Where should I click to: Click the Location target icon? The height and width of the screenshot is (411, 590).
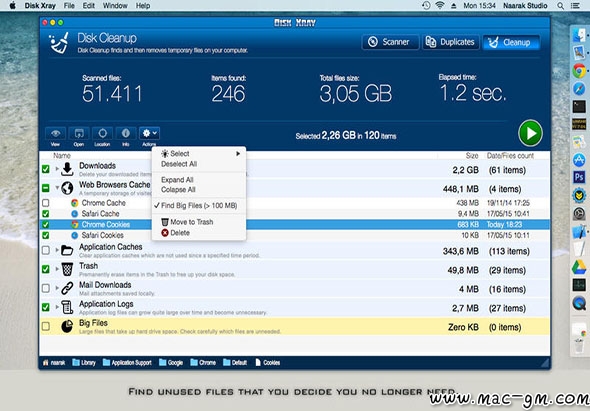(x=102, y=133)
